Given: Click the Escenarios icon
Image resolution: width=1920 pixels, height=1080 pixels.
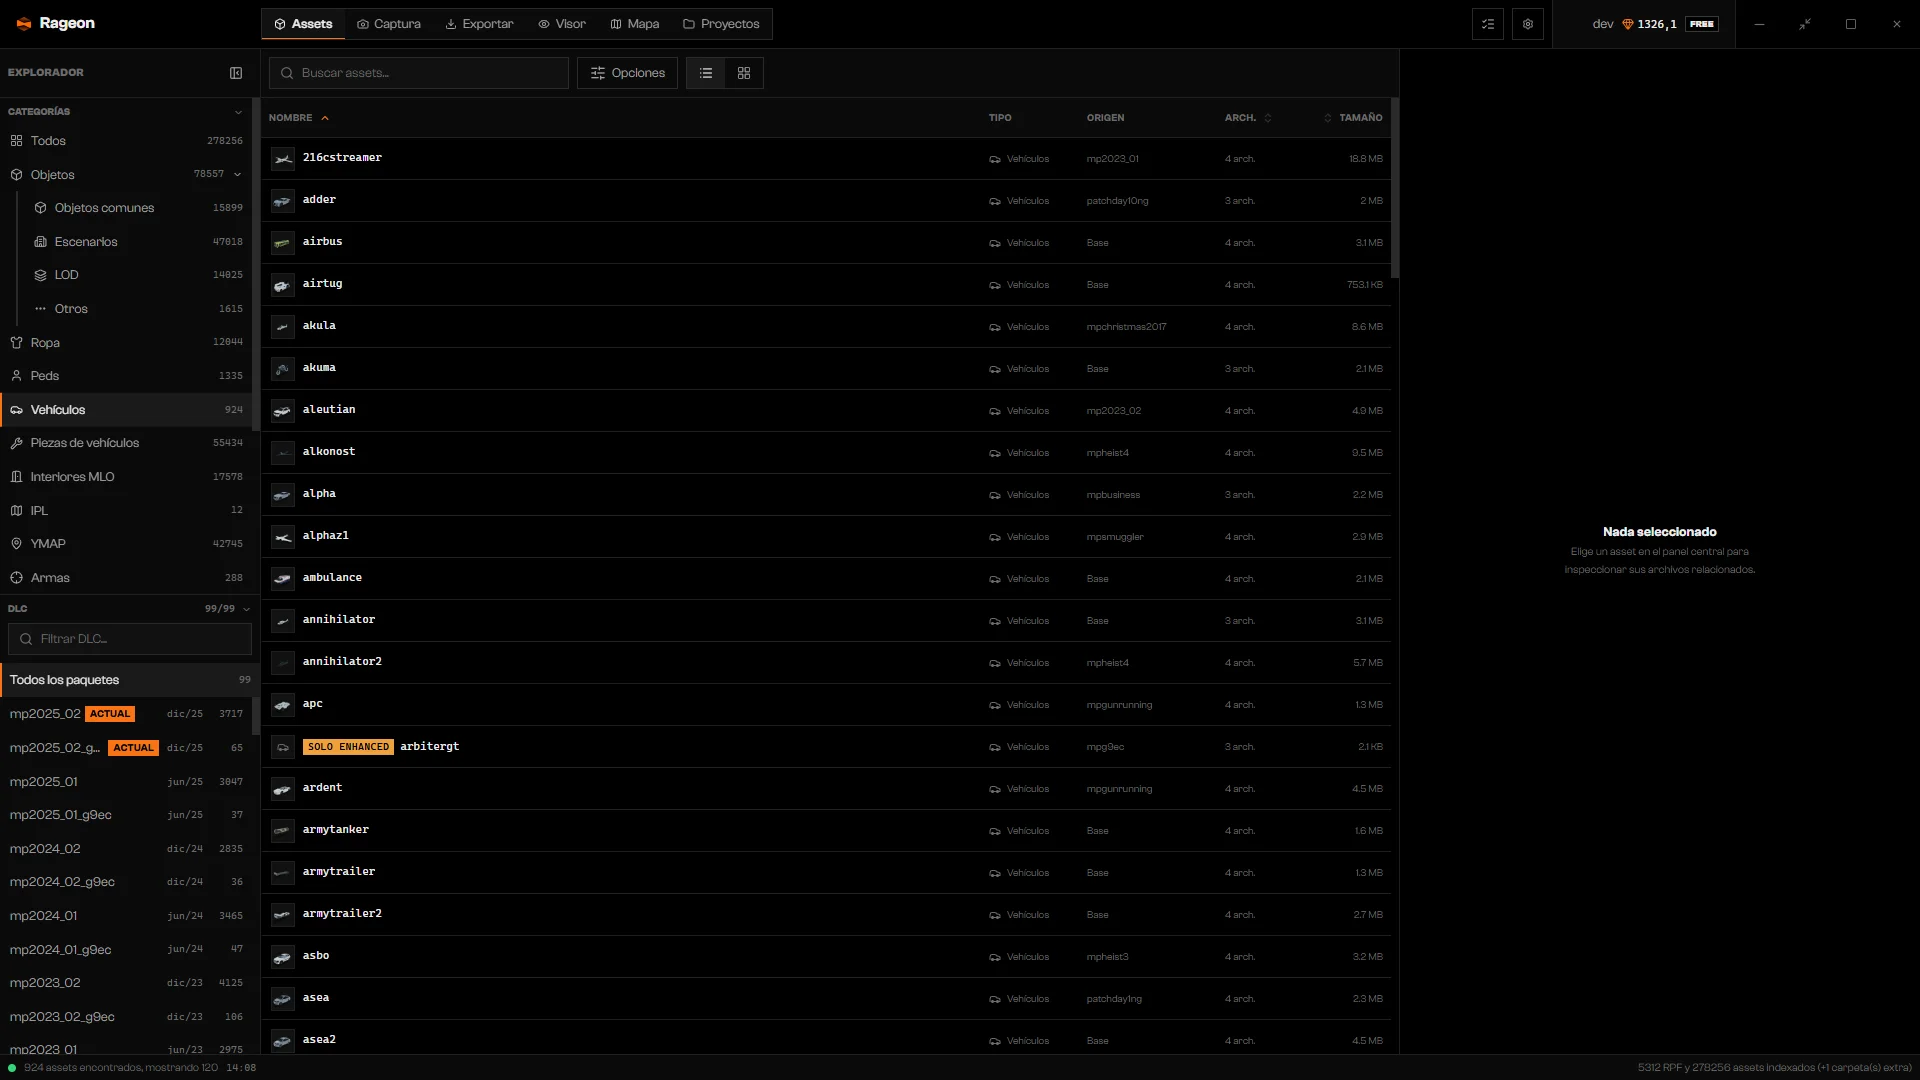Looking at the screenshot, I should pos(40,242).
